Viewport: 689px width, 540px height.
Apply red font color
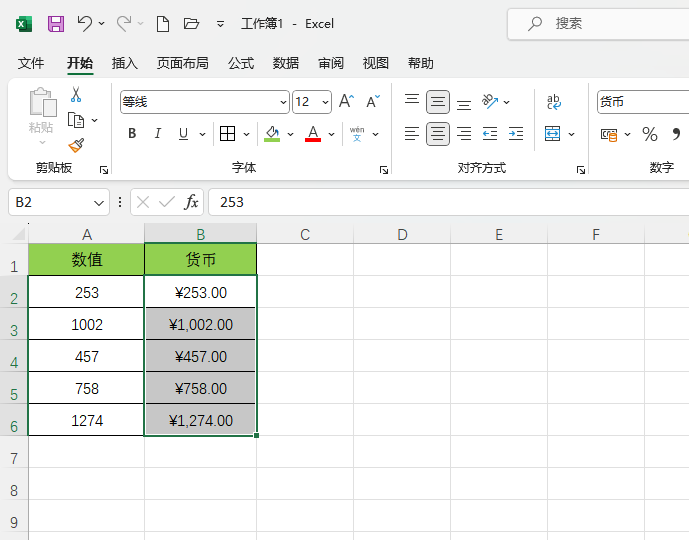(x=313, y=134)
